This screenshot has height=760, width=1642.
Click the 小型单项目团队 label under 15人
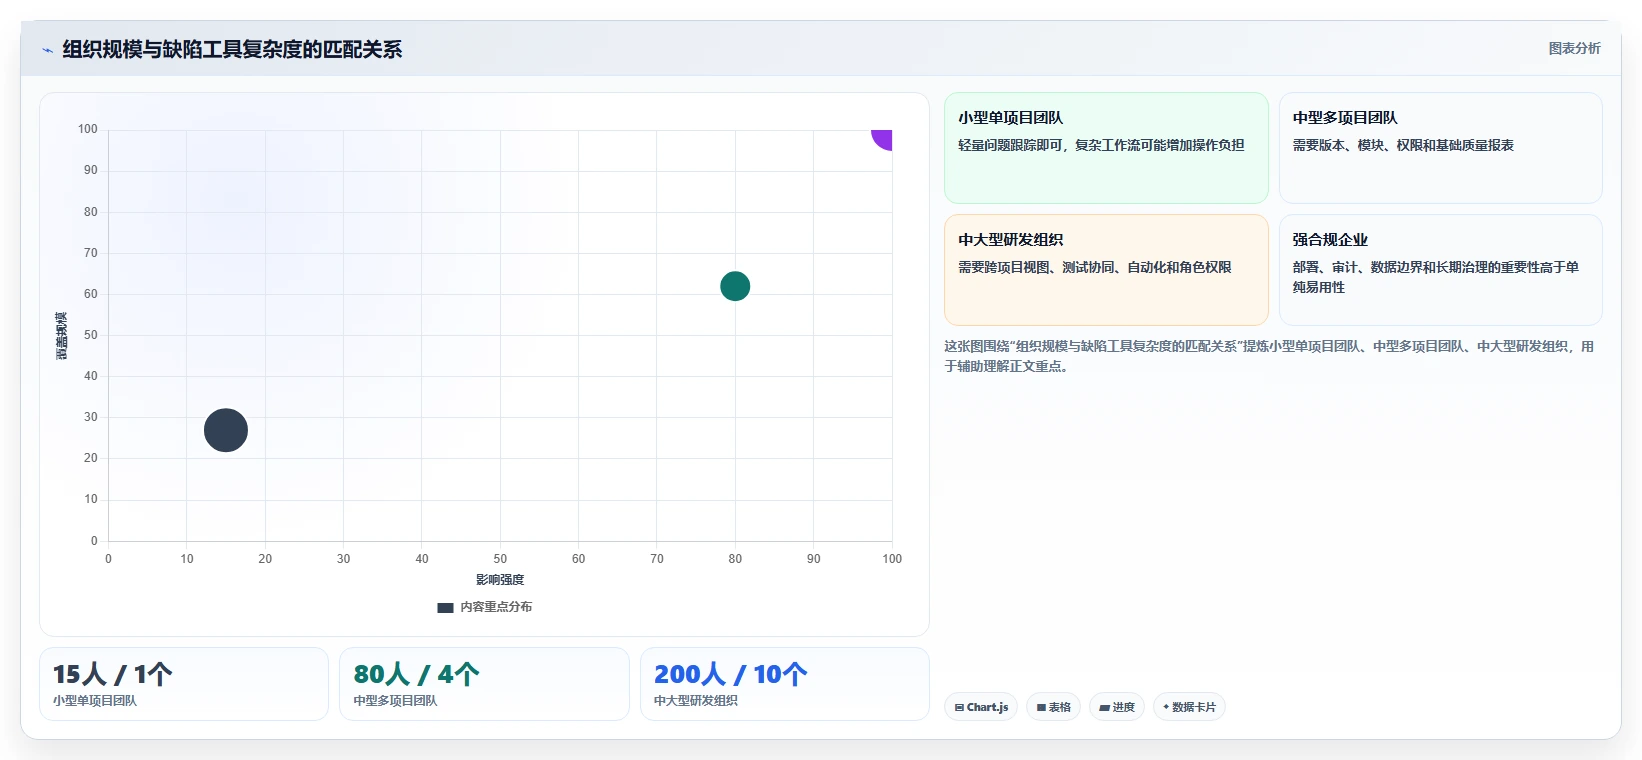click(x=95, y=701)
